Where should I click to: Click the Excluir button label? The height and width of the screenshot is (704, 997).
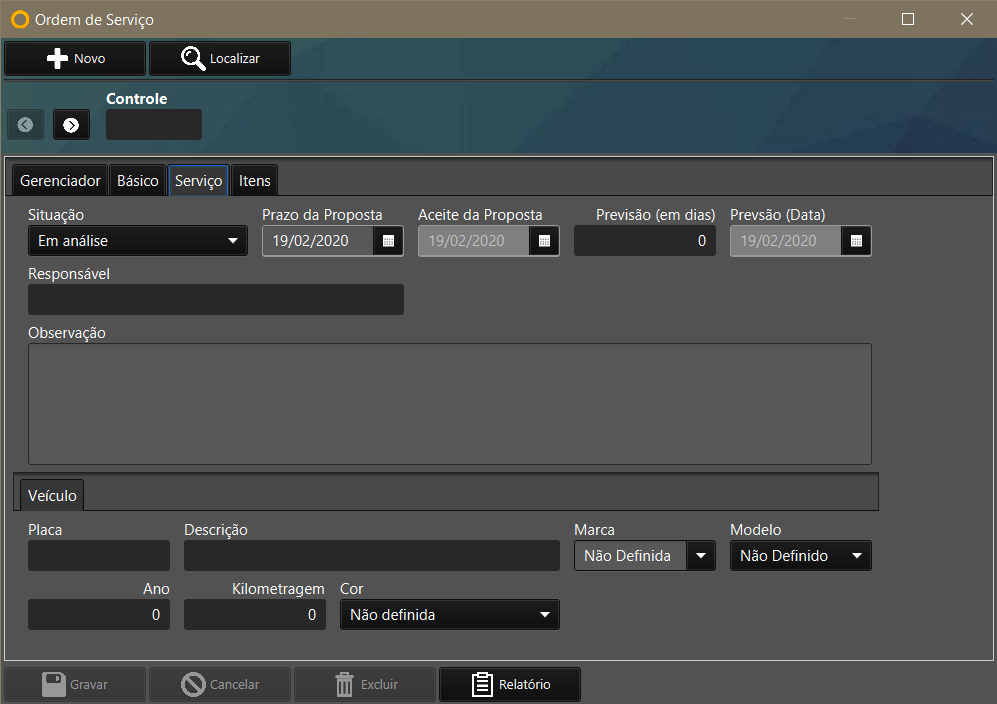[x=380, y=684]
